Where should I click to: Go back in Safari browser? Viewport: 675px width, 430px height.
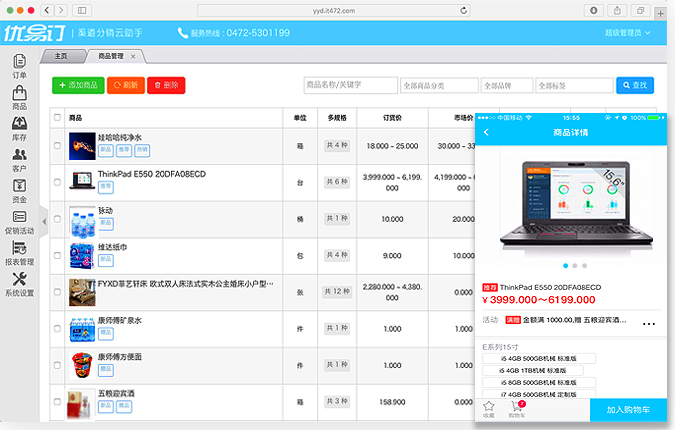pyautogui.click(x=47, y=10)
